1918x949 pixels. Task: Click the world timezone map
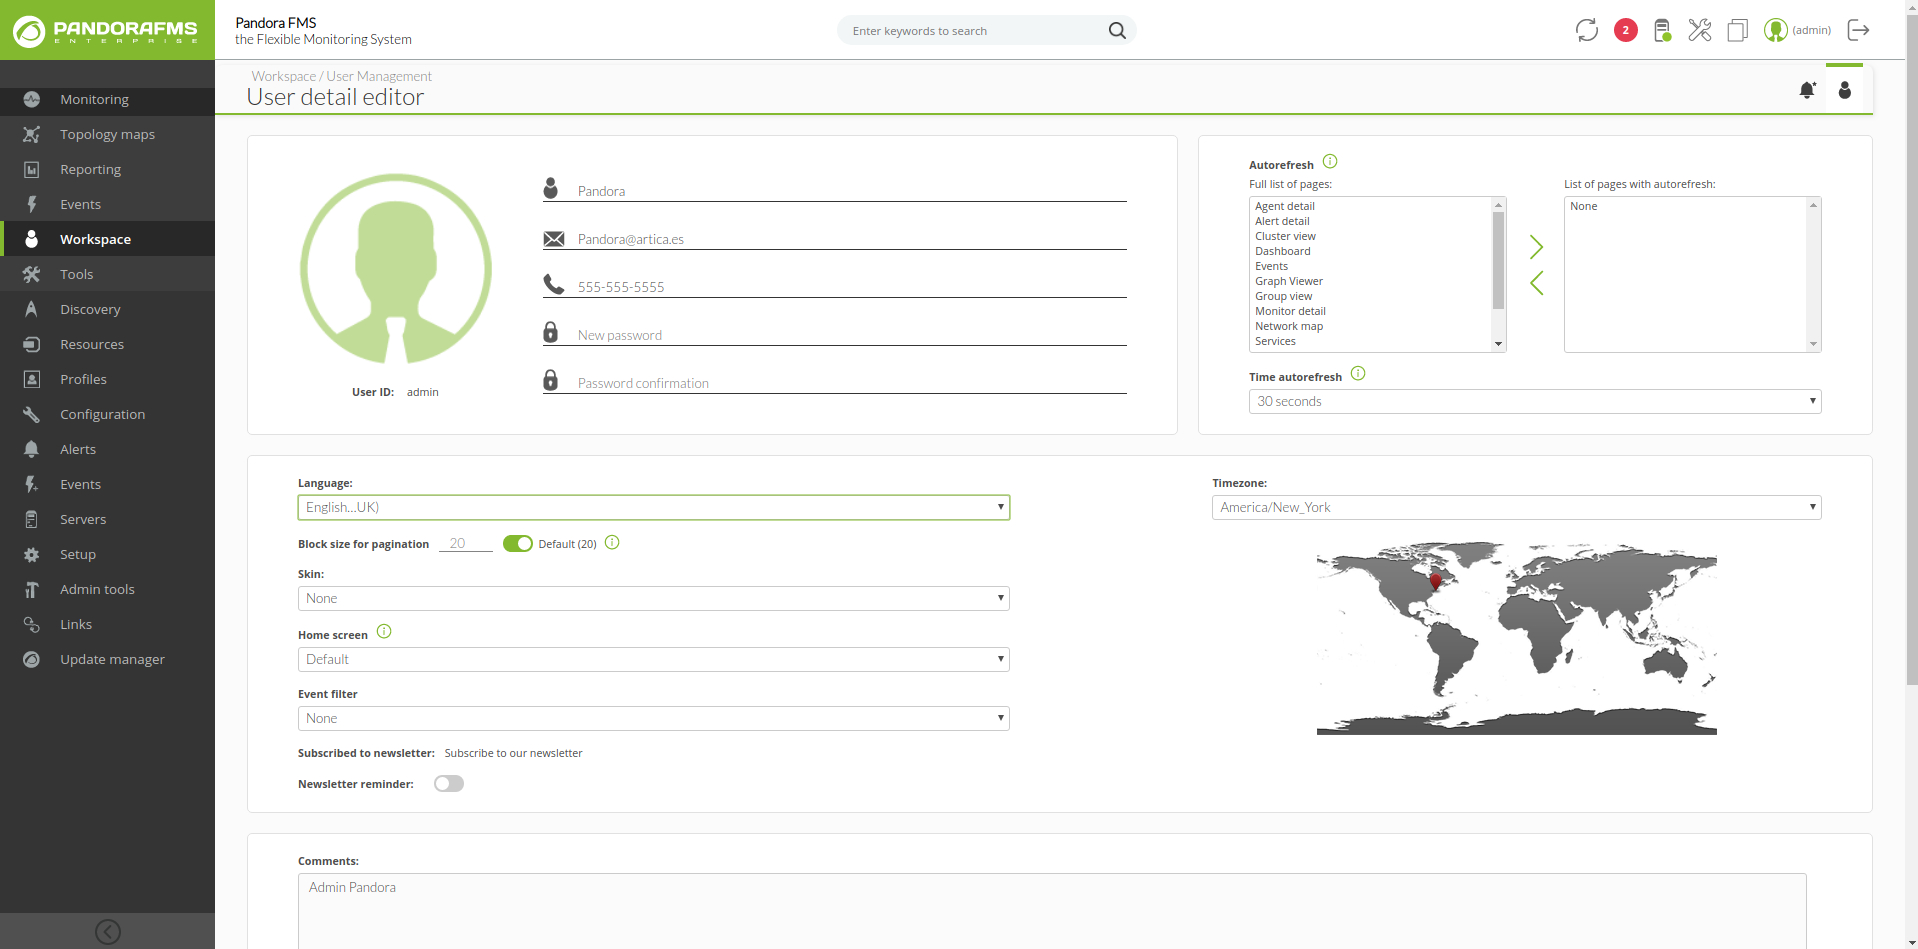point(1517,639)
